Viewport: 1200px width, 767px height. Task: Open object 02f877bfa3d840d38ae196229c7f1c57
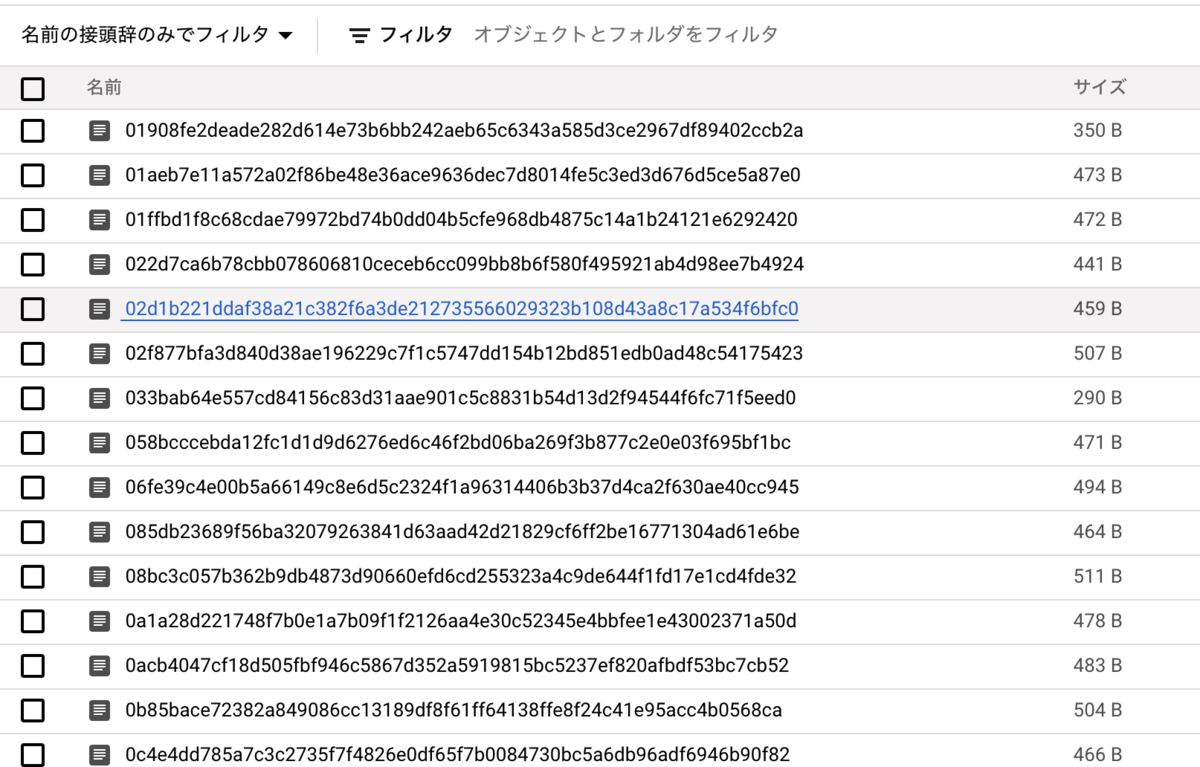[464, 354]
